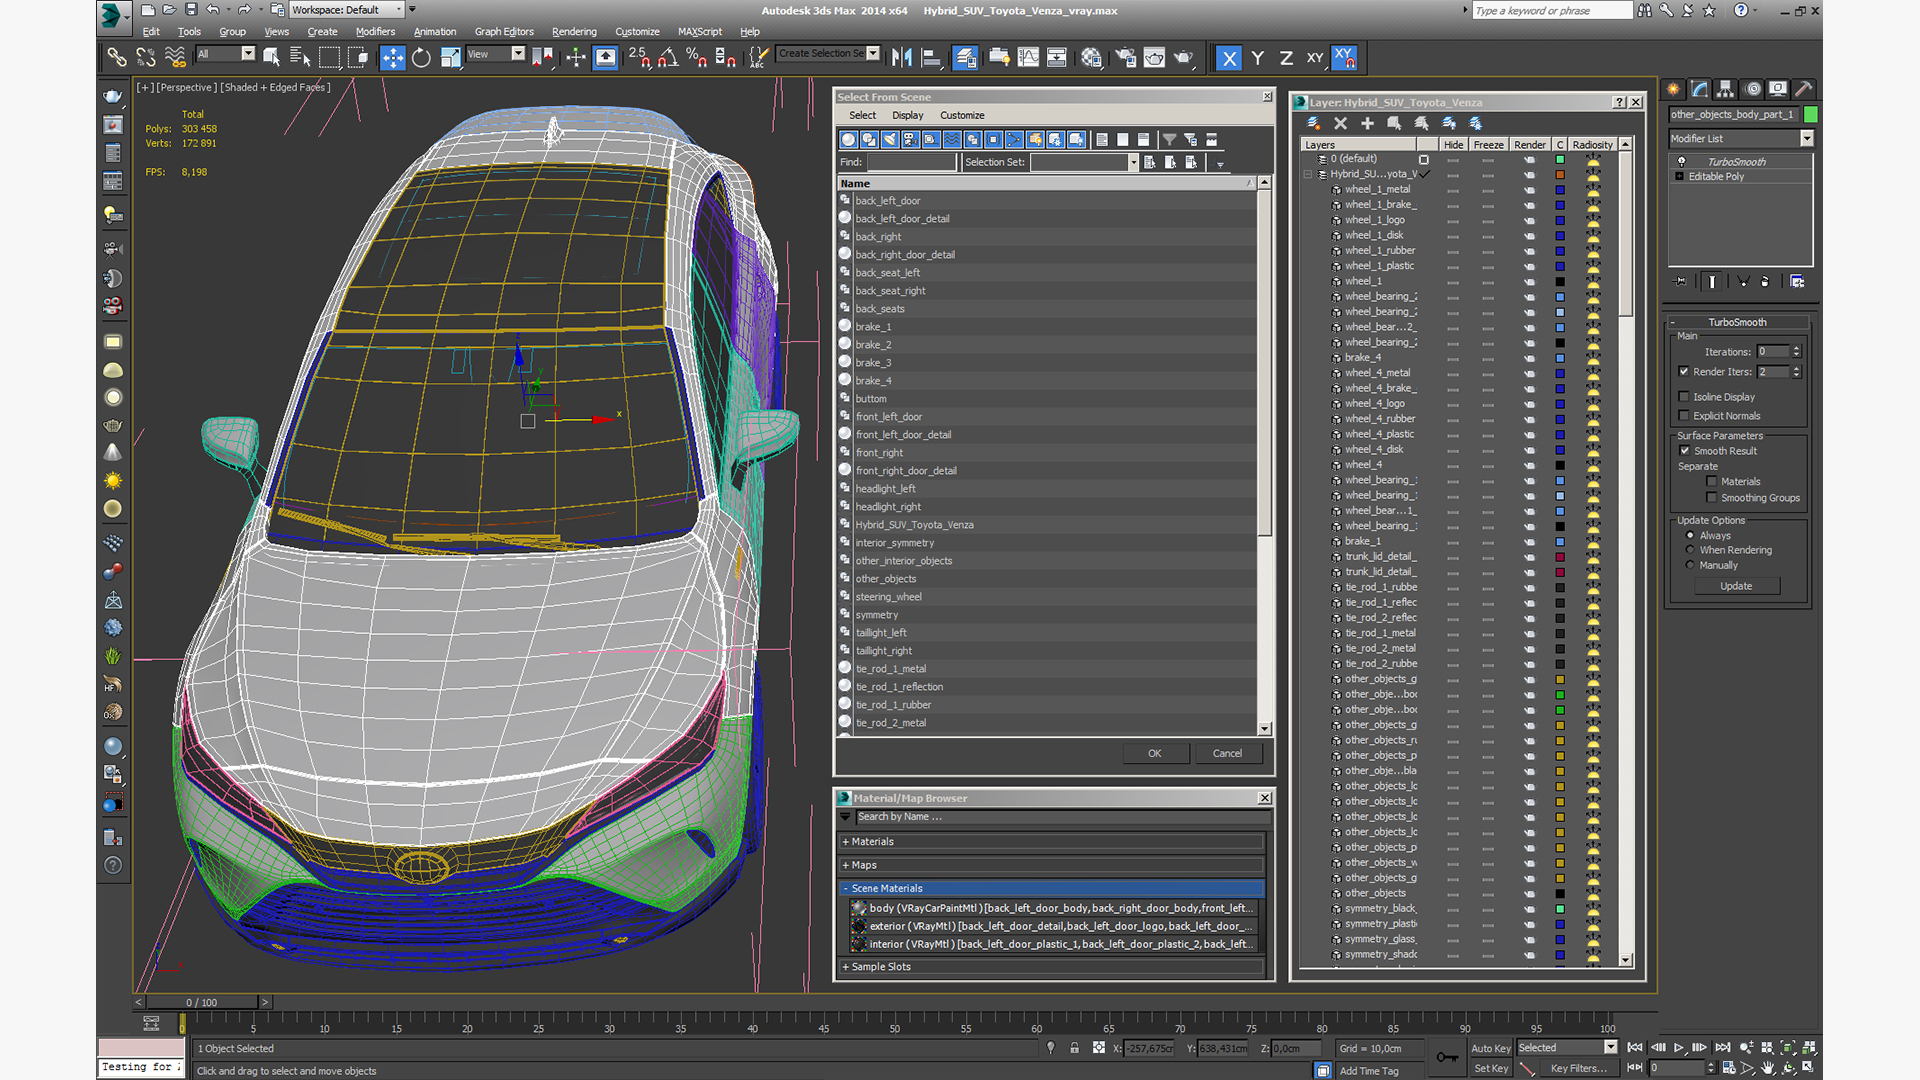The width and height of the screenshot is (1920, 1080).
Task: Expand the Maps group in browser
Action: 1054,865
